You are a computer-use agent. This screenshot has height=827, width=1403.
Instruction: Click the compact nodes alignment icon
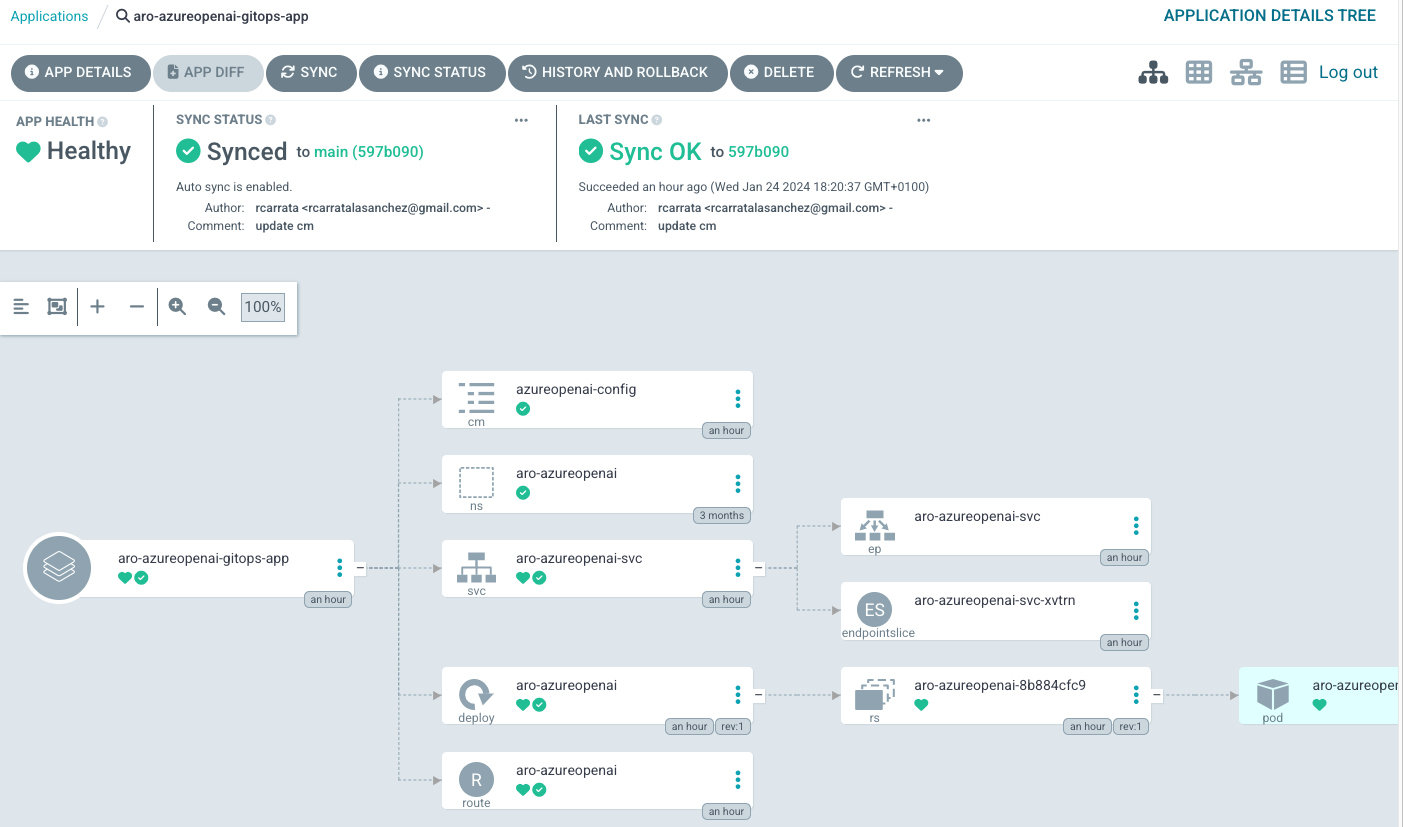[21, 307]
